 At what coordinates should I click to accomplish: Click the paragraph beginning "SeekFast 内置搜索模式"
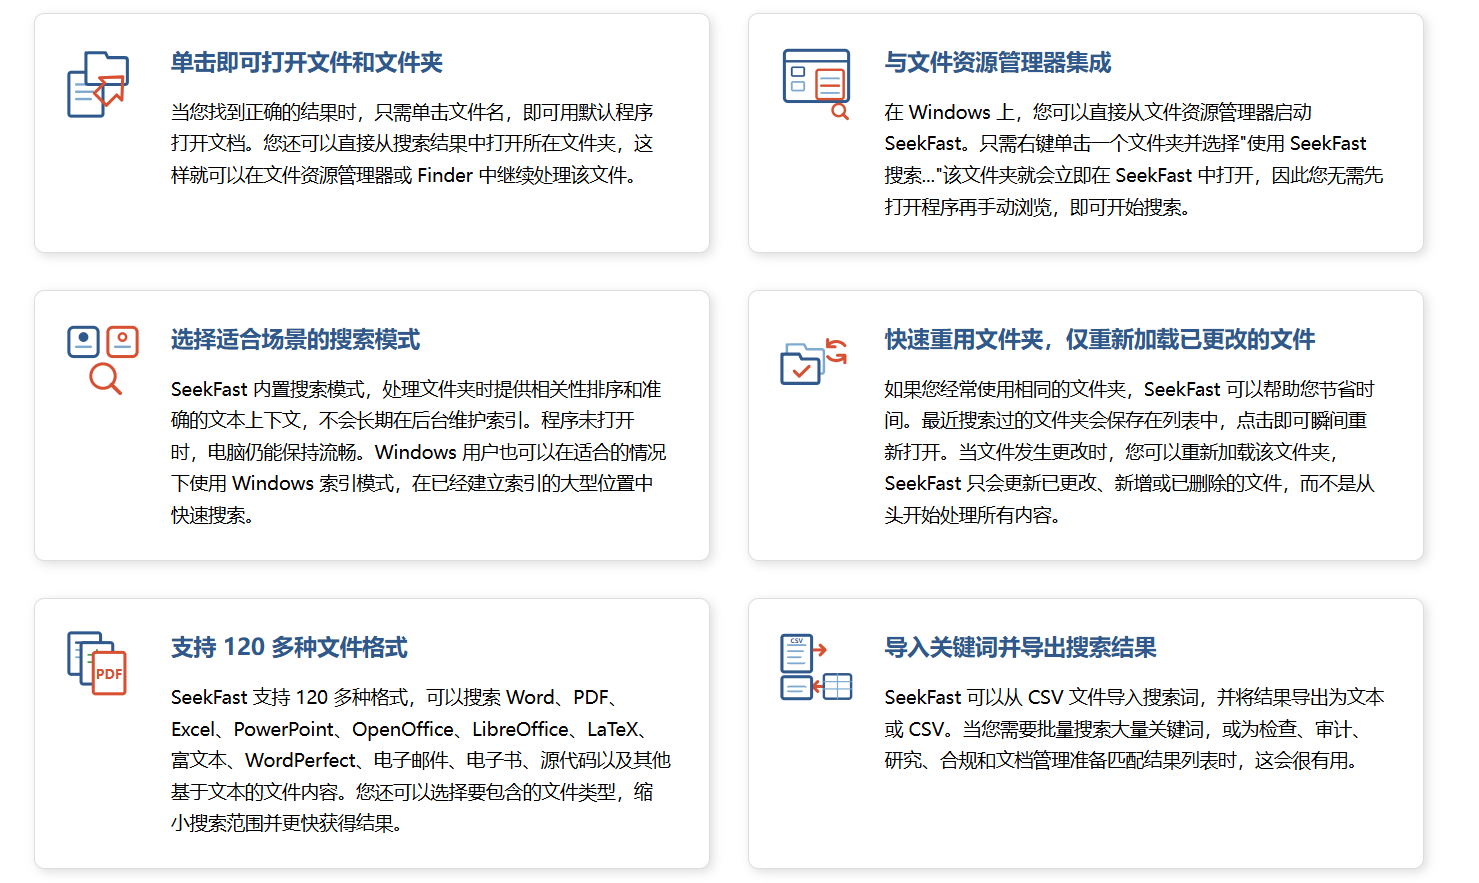tap(419, 452)
